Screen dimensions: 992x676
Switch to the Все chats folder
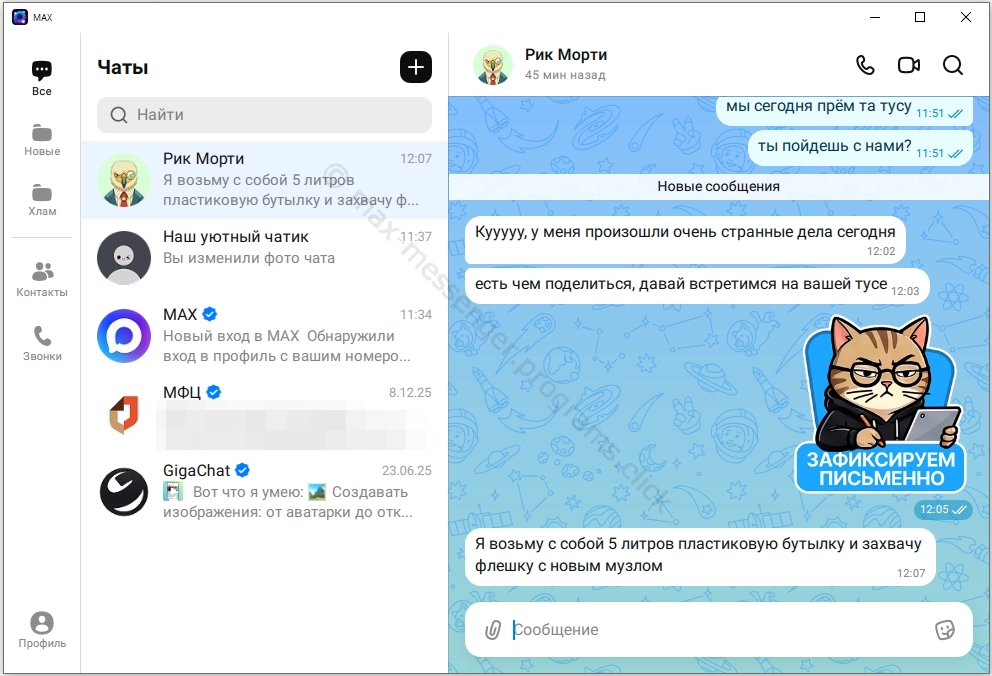point(42,78)
